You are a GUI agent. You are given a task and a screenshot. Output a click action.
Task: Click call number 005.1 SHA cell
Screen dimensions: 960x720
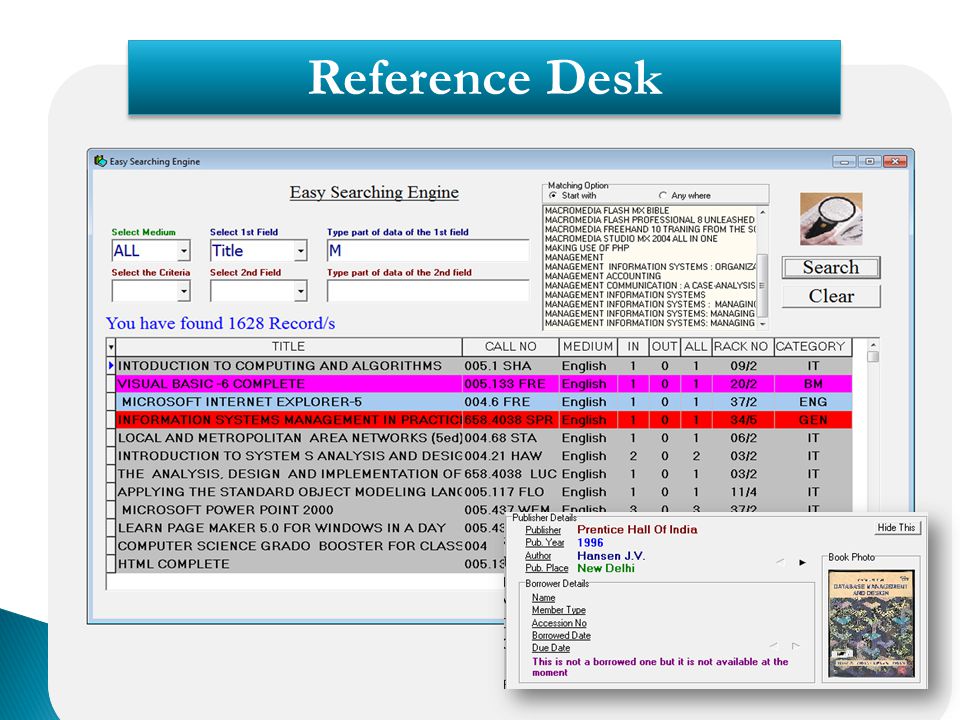[511, 366]
